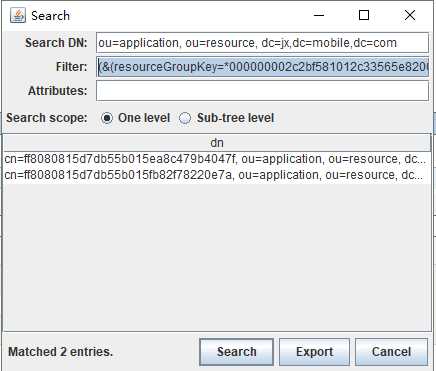Select result row cn=ff8080815d7db55b015ea8c479b4047f
Screen dimensions: 436x371
click(x=217, y=159)
